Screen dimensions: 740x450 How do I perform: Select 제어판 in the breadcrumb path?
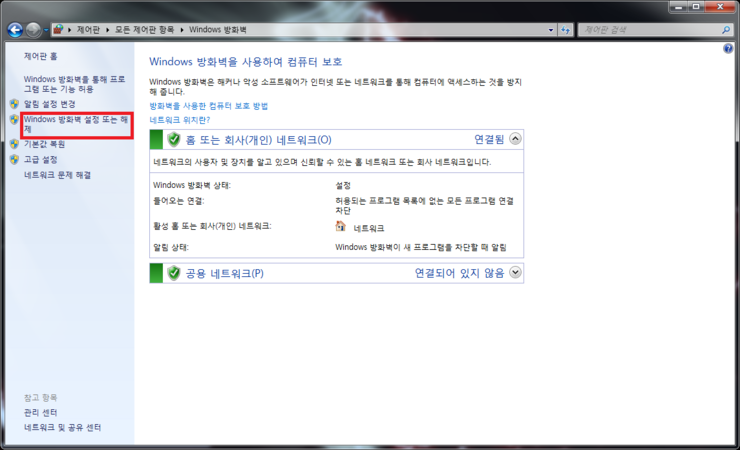pos(88,30)
